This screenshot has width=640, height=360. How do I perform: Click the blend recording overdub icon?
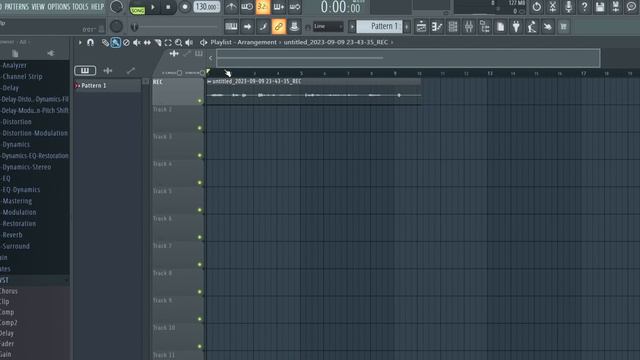click(279, 7)
